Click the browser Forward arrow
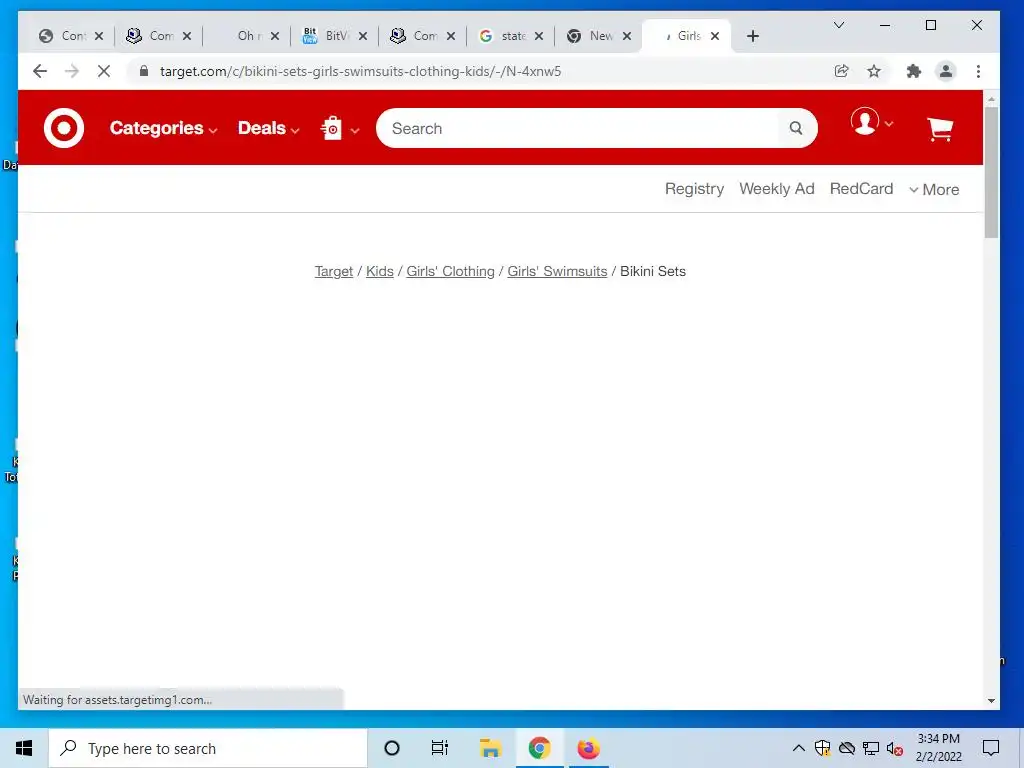This screenshot has width=1024, height=768. (72, 71)
